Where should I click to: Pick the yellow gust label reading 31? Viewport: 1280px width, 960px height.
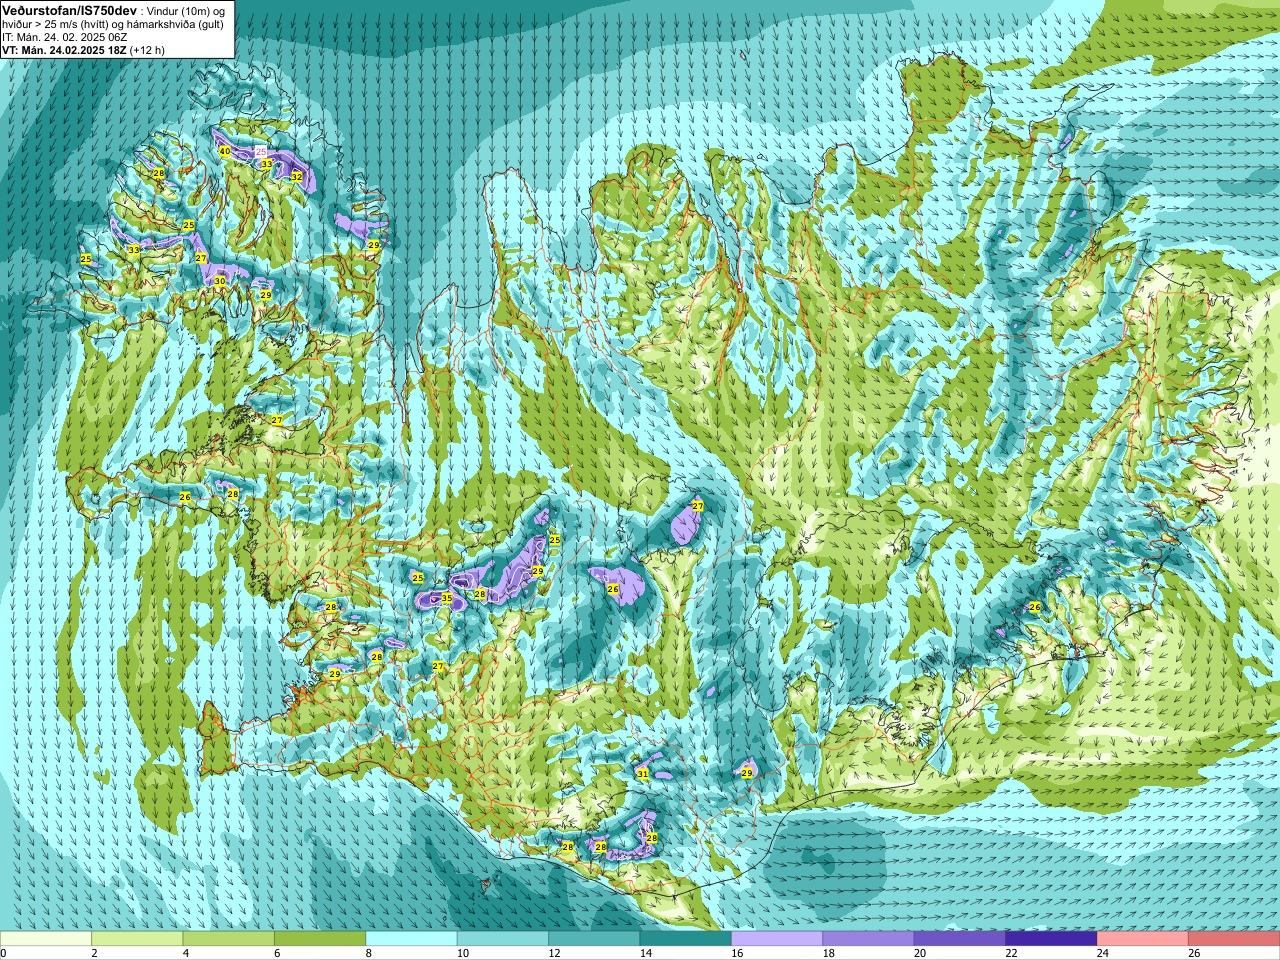pyautogui.click(x=643, y=774)
